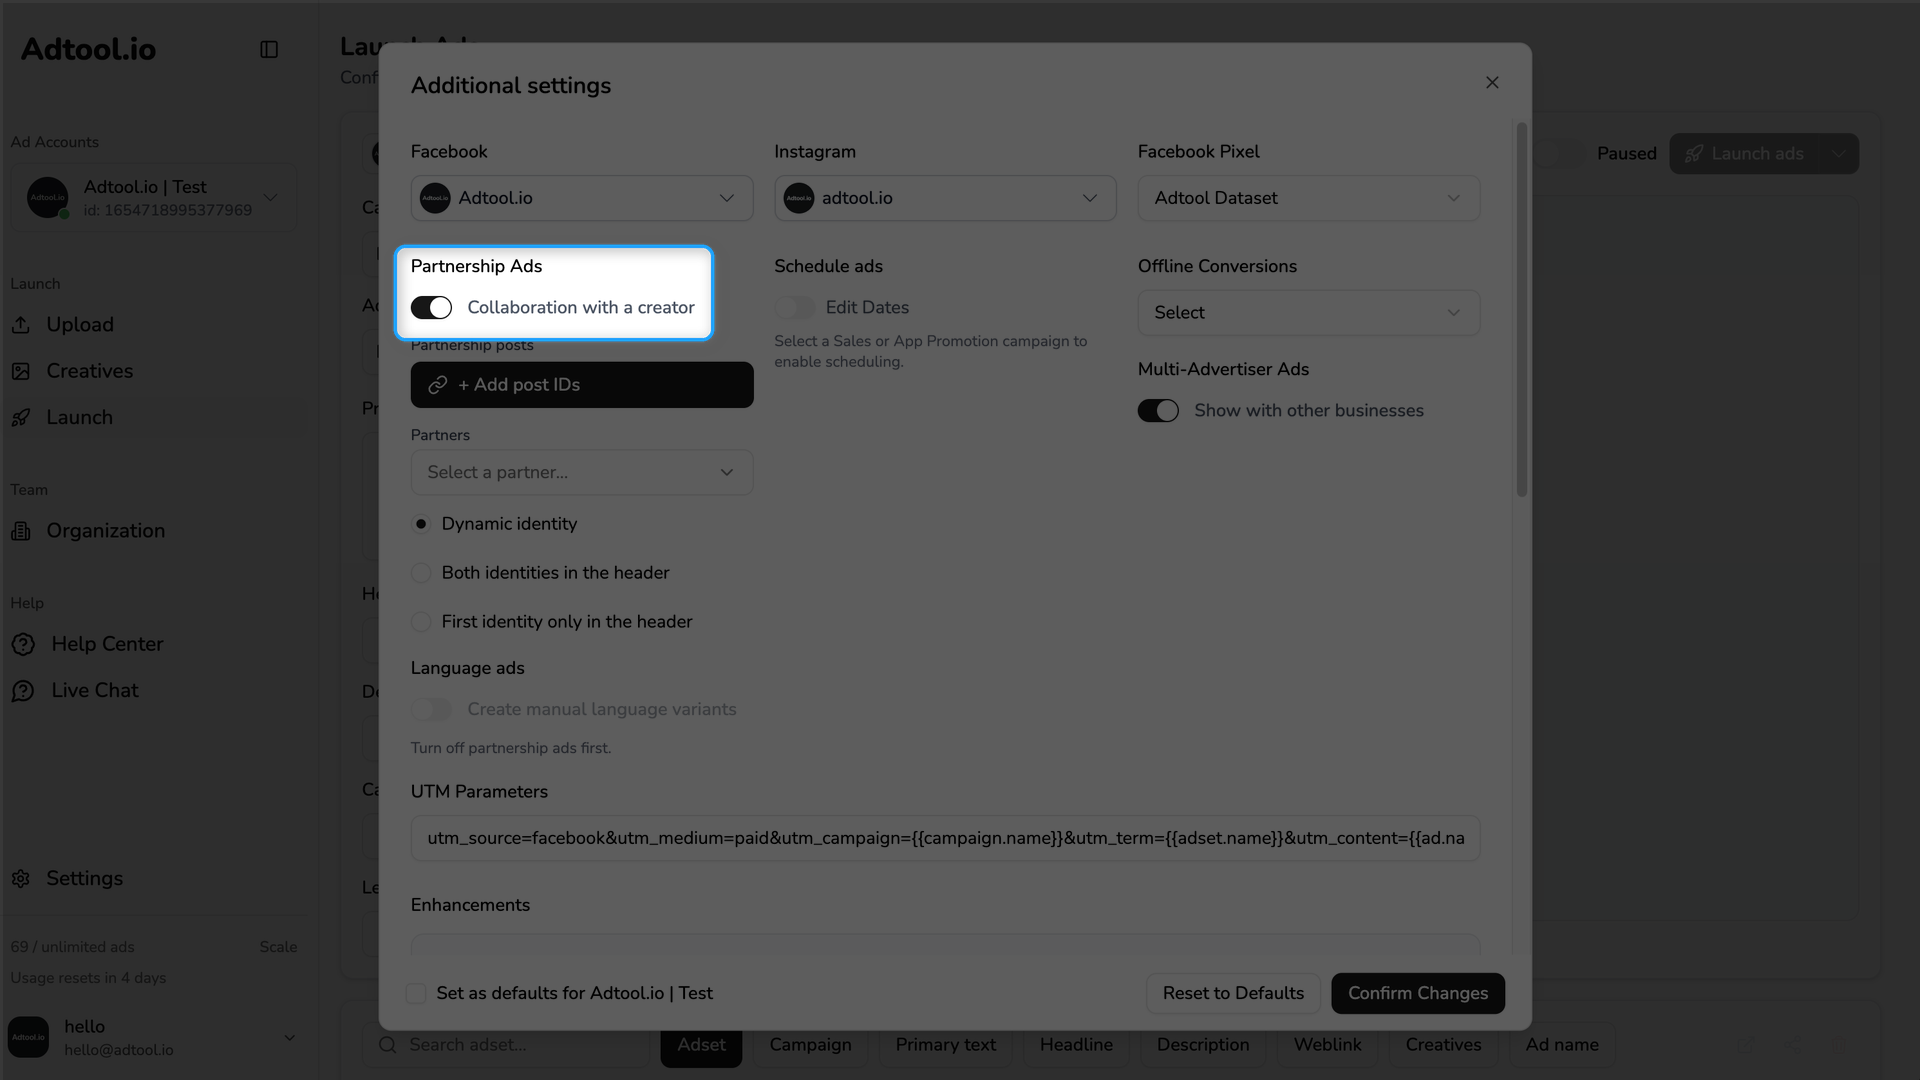This screenshot has width=1920, height=1080.
Task: Click the Creatives image icon
Action: (21, 371)
